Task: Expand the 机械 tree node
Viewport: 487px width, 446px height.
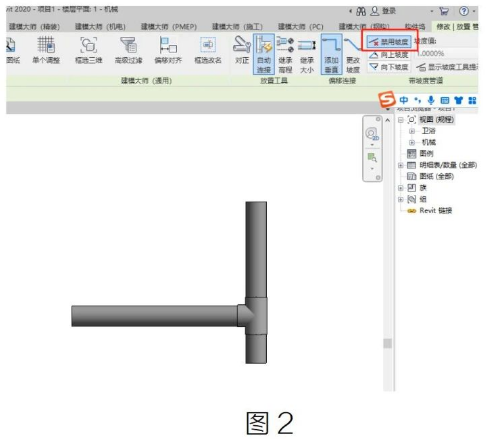Action: 412,142
